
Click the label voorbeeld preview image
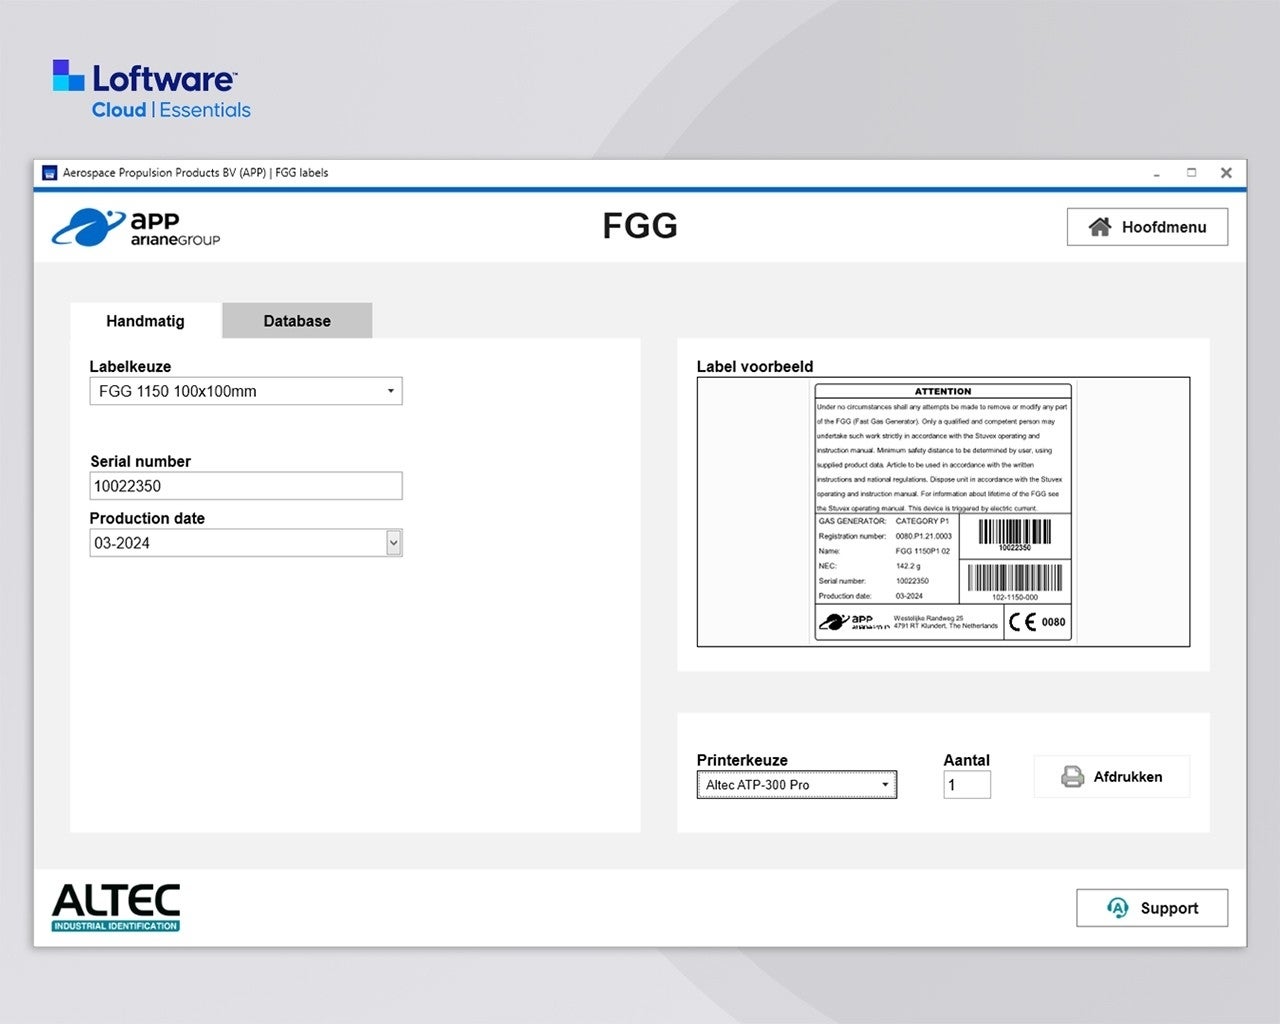click(943, 512)
